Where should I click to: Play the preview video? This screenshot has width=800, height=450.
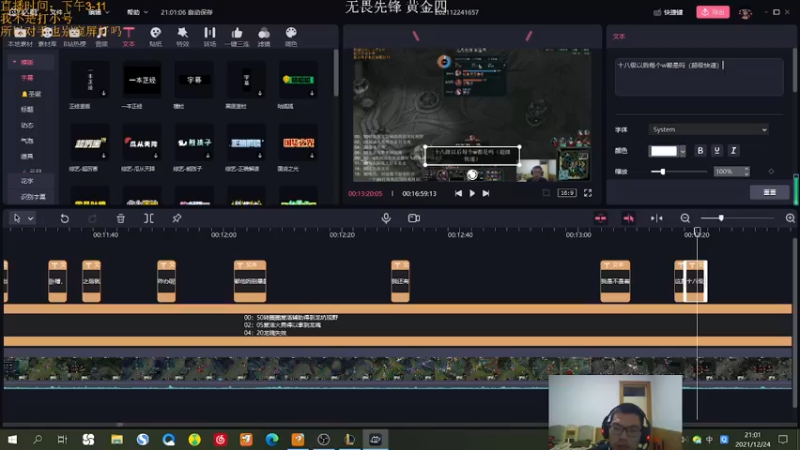pyautogui.click(x=472, y=193)
